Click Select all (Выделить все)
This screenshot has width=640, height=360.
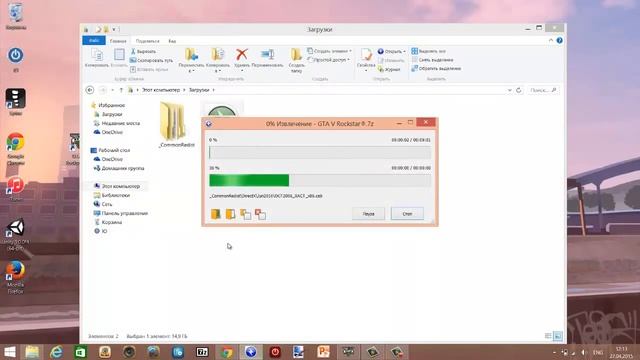[429, 51]
